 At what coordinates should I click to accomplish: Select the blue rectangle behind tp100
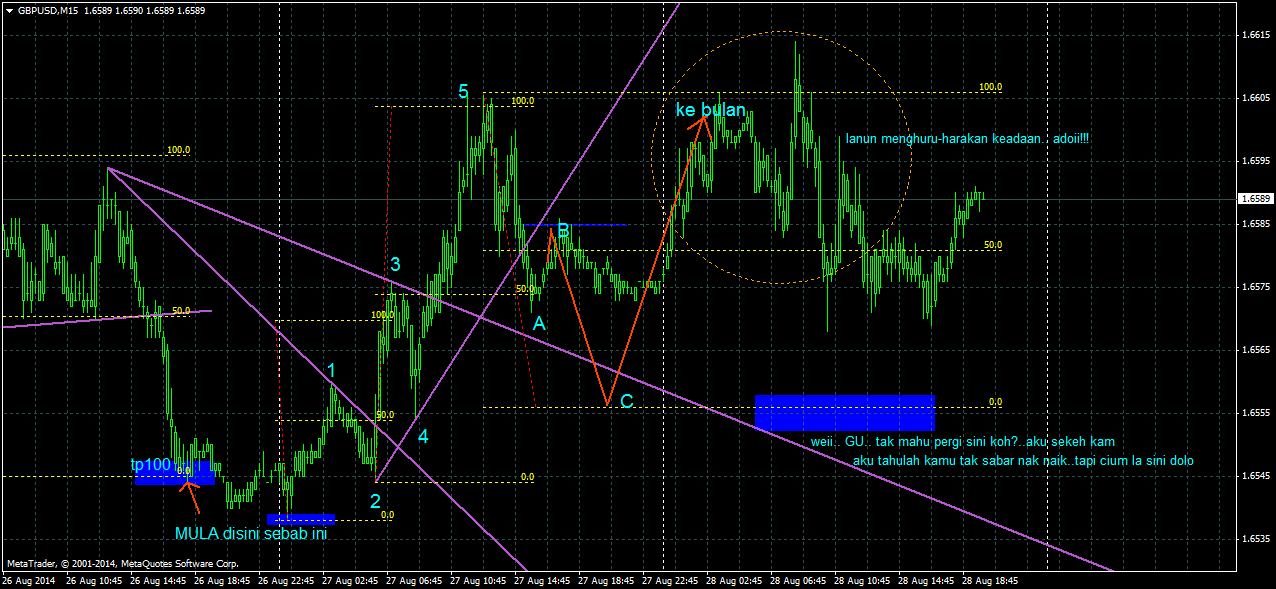coord(175,473)
